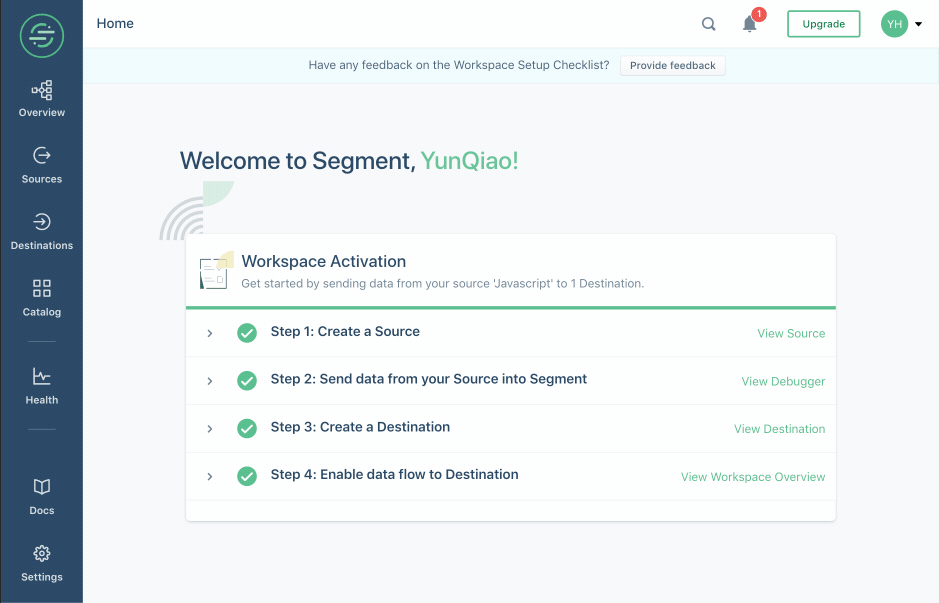The width and height of the screenshot is (939, 603).
Task: Click Step 1 green checkmark
Action: pyautogui.click(x=247, y=332)
